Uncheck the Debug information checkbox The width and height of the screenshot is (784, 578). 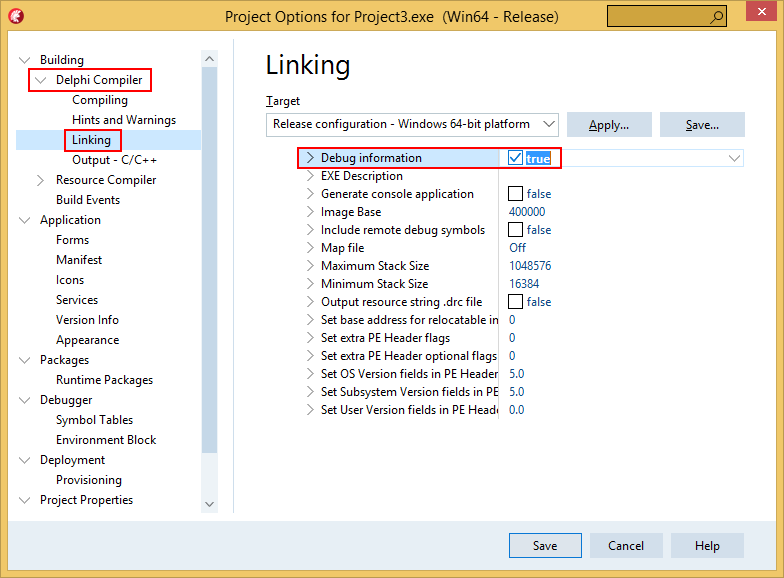(515, 158)
